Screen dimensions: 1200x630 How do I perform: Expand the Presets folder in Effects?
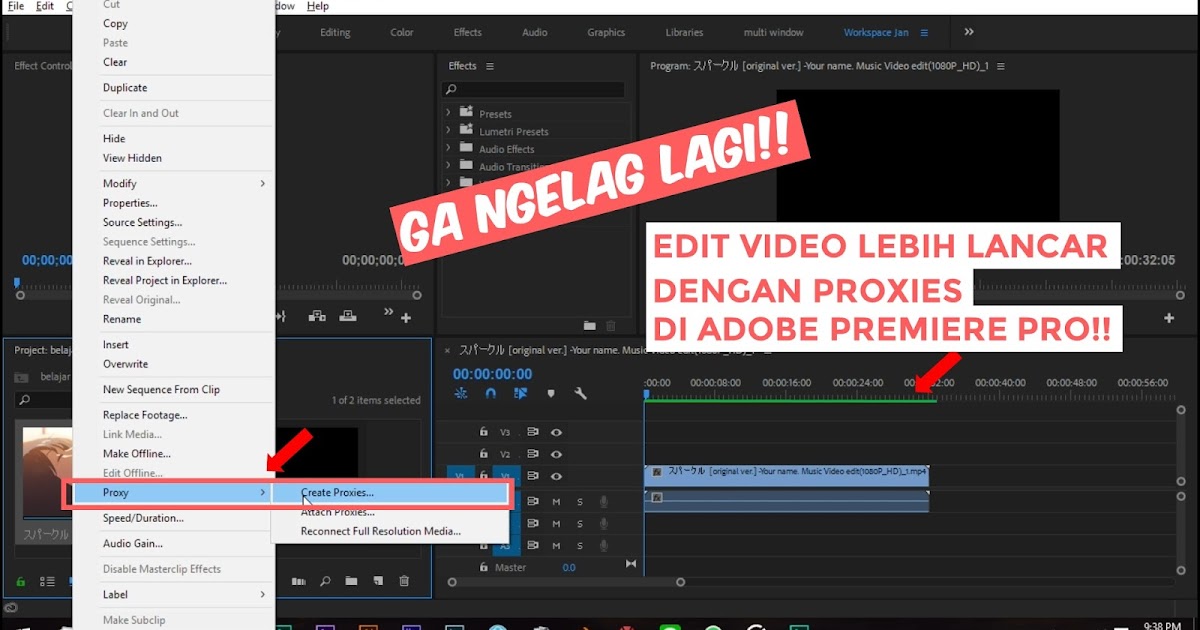pyautogui.click(x=448, y=113)
